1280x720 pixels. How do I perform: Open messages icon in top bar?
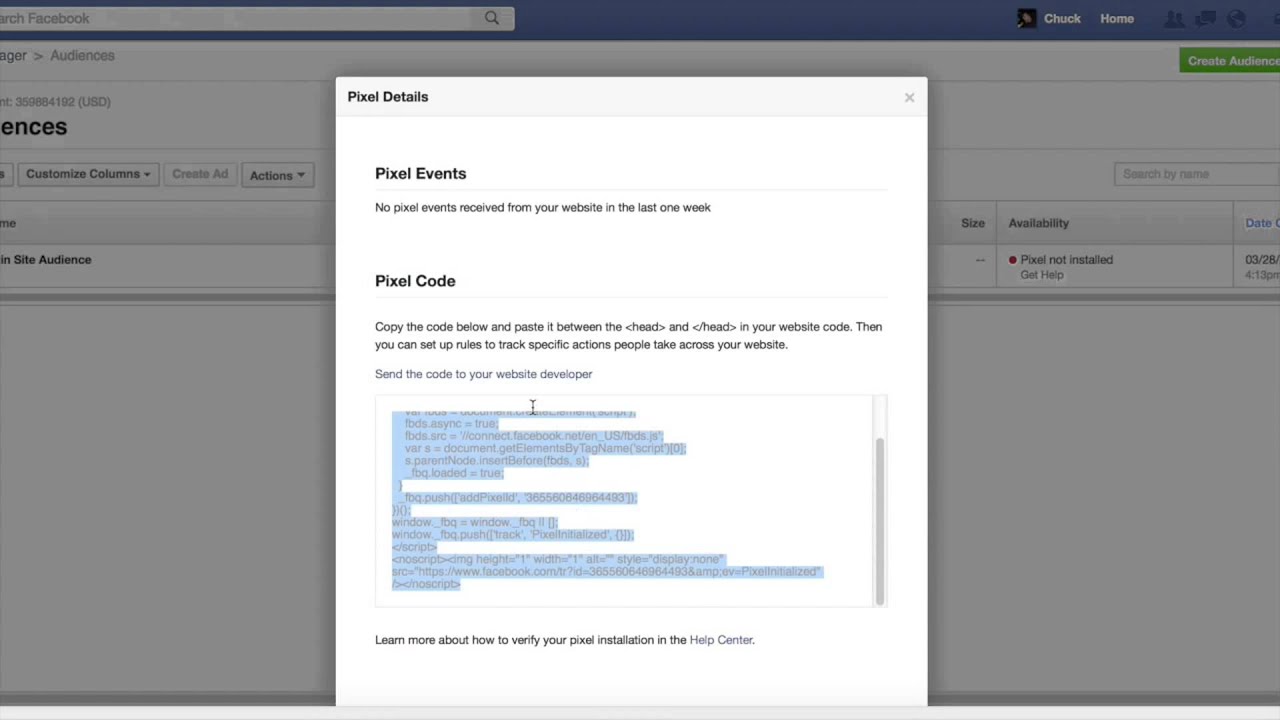pos(1205,18)
